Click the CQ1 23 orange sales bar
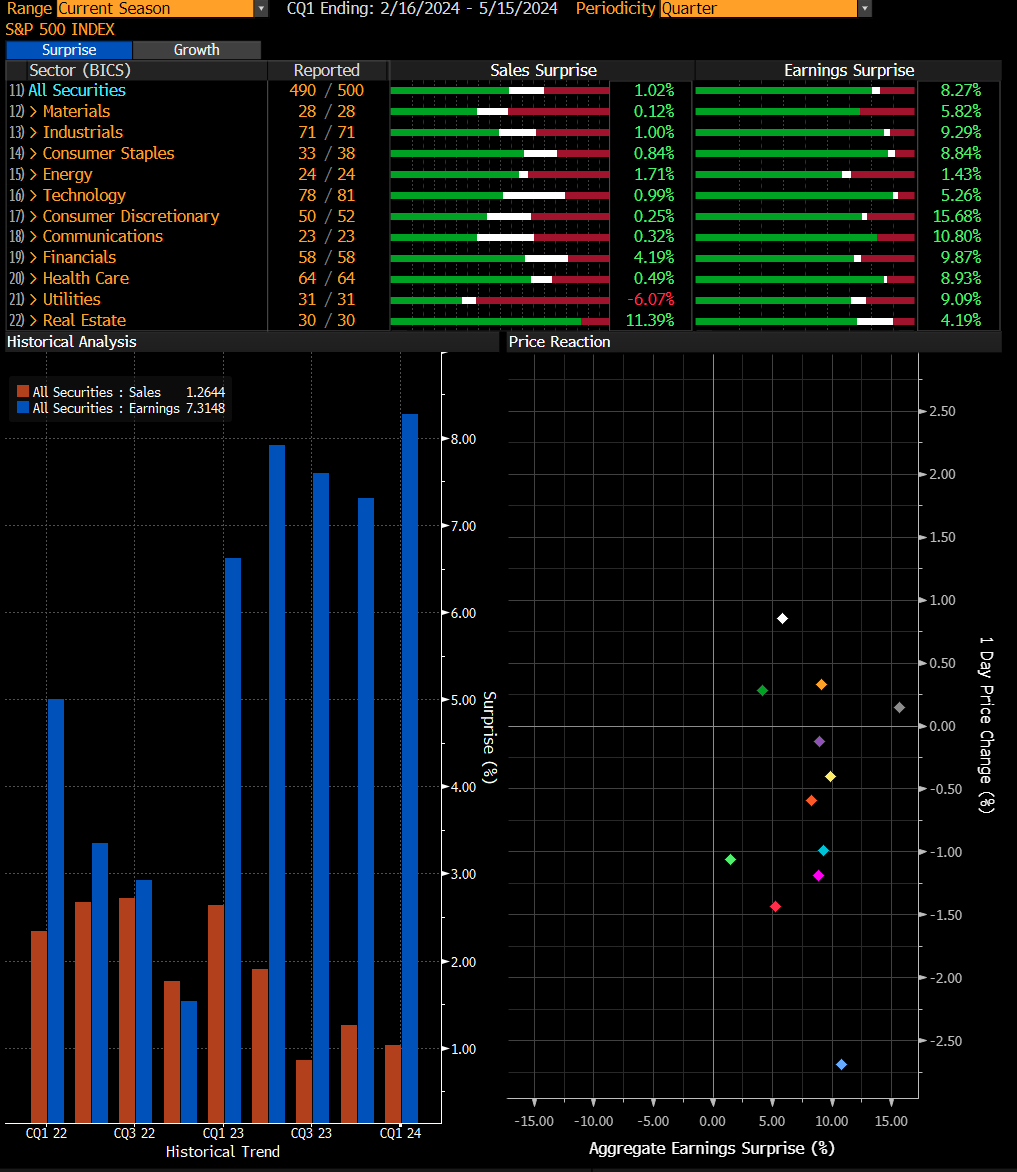Viewport: 1017px width, 1172px height. point(216,1014)
